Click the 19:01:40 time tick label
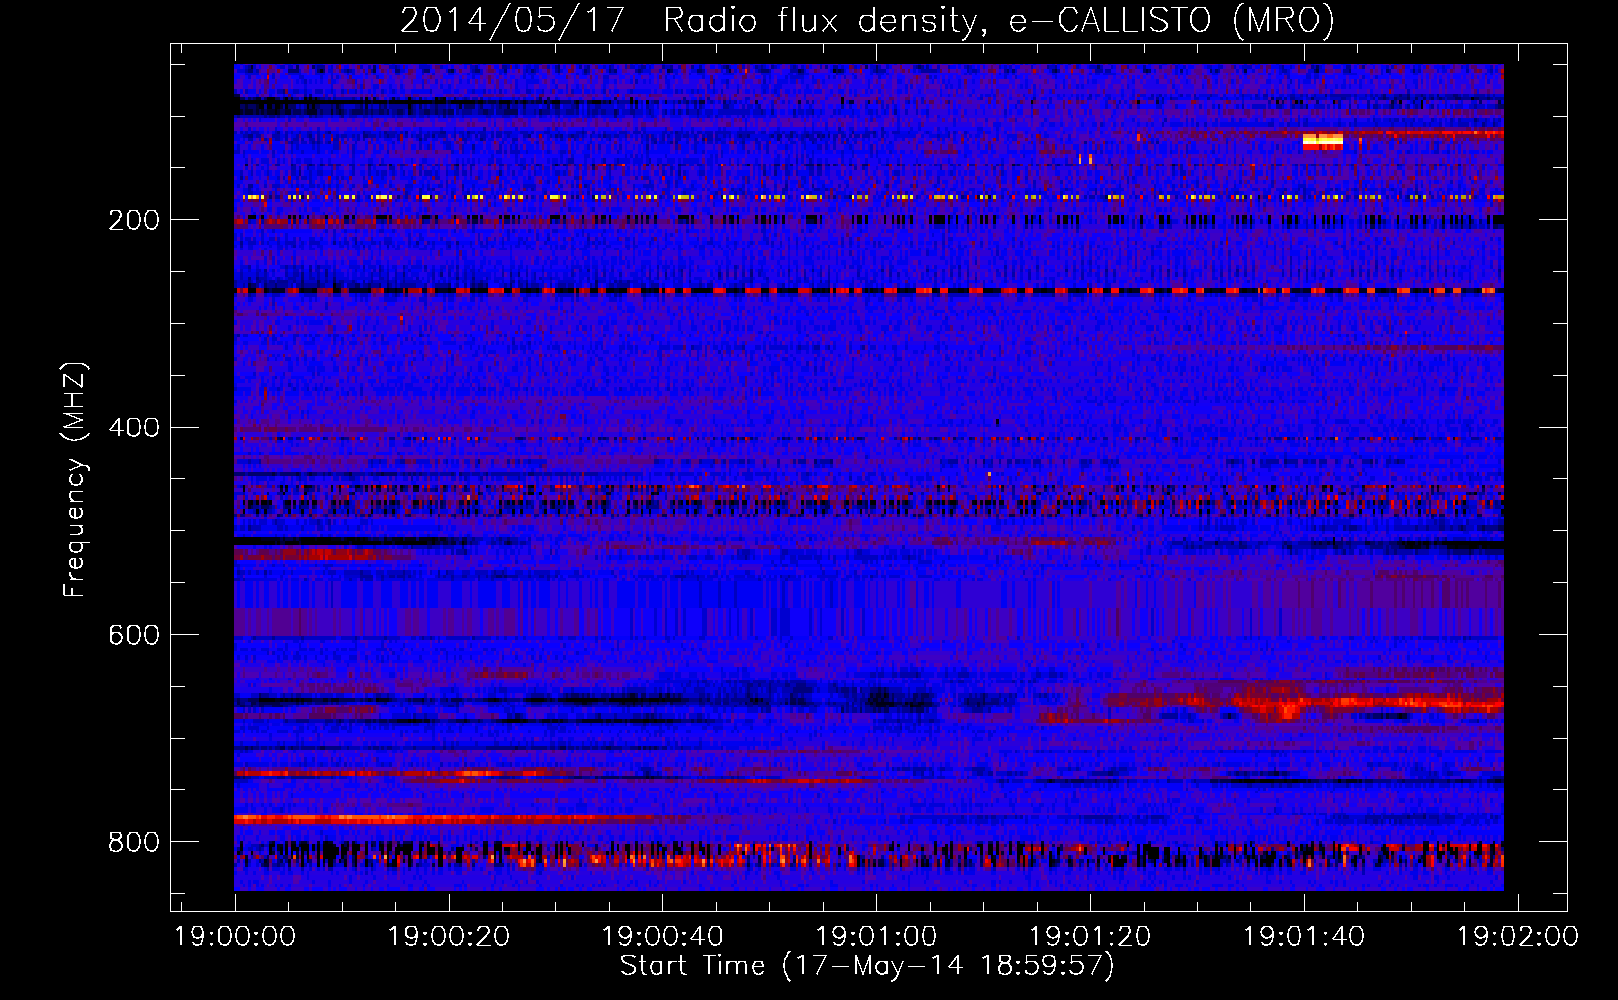Viewport: 1618px width, 1000px height. pos(1303,937)
